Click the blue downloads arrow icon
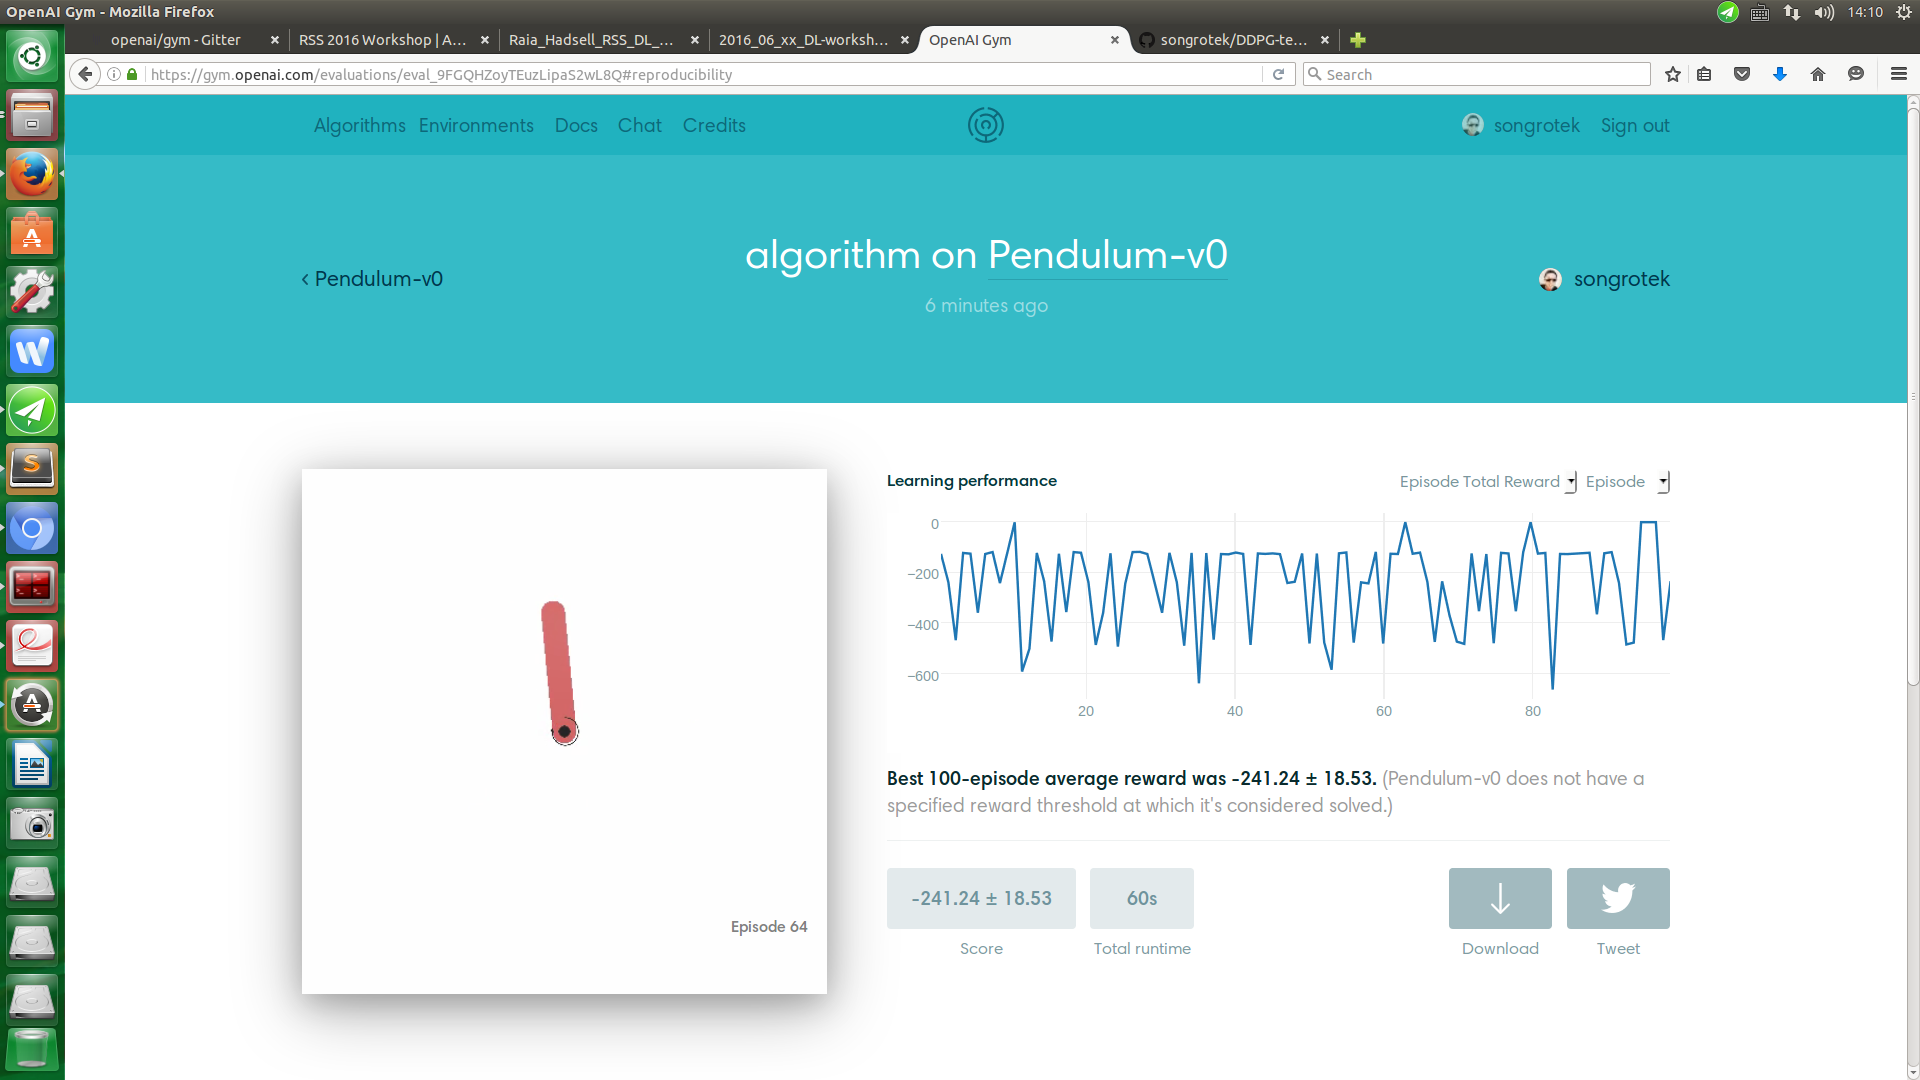 [1779, 74]
